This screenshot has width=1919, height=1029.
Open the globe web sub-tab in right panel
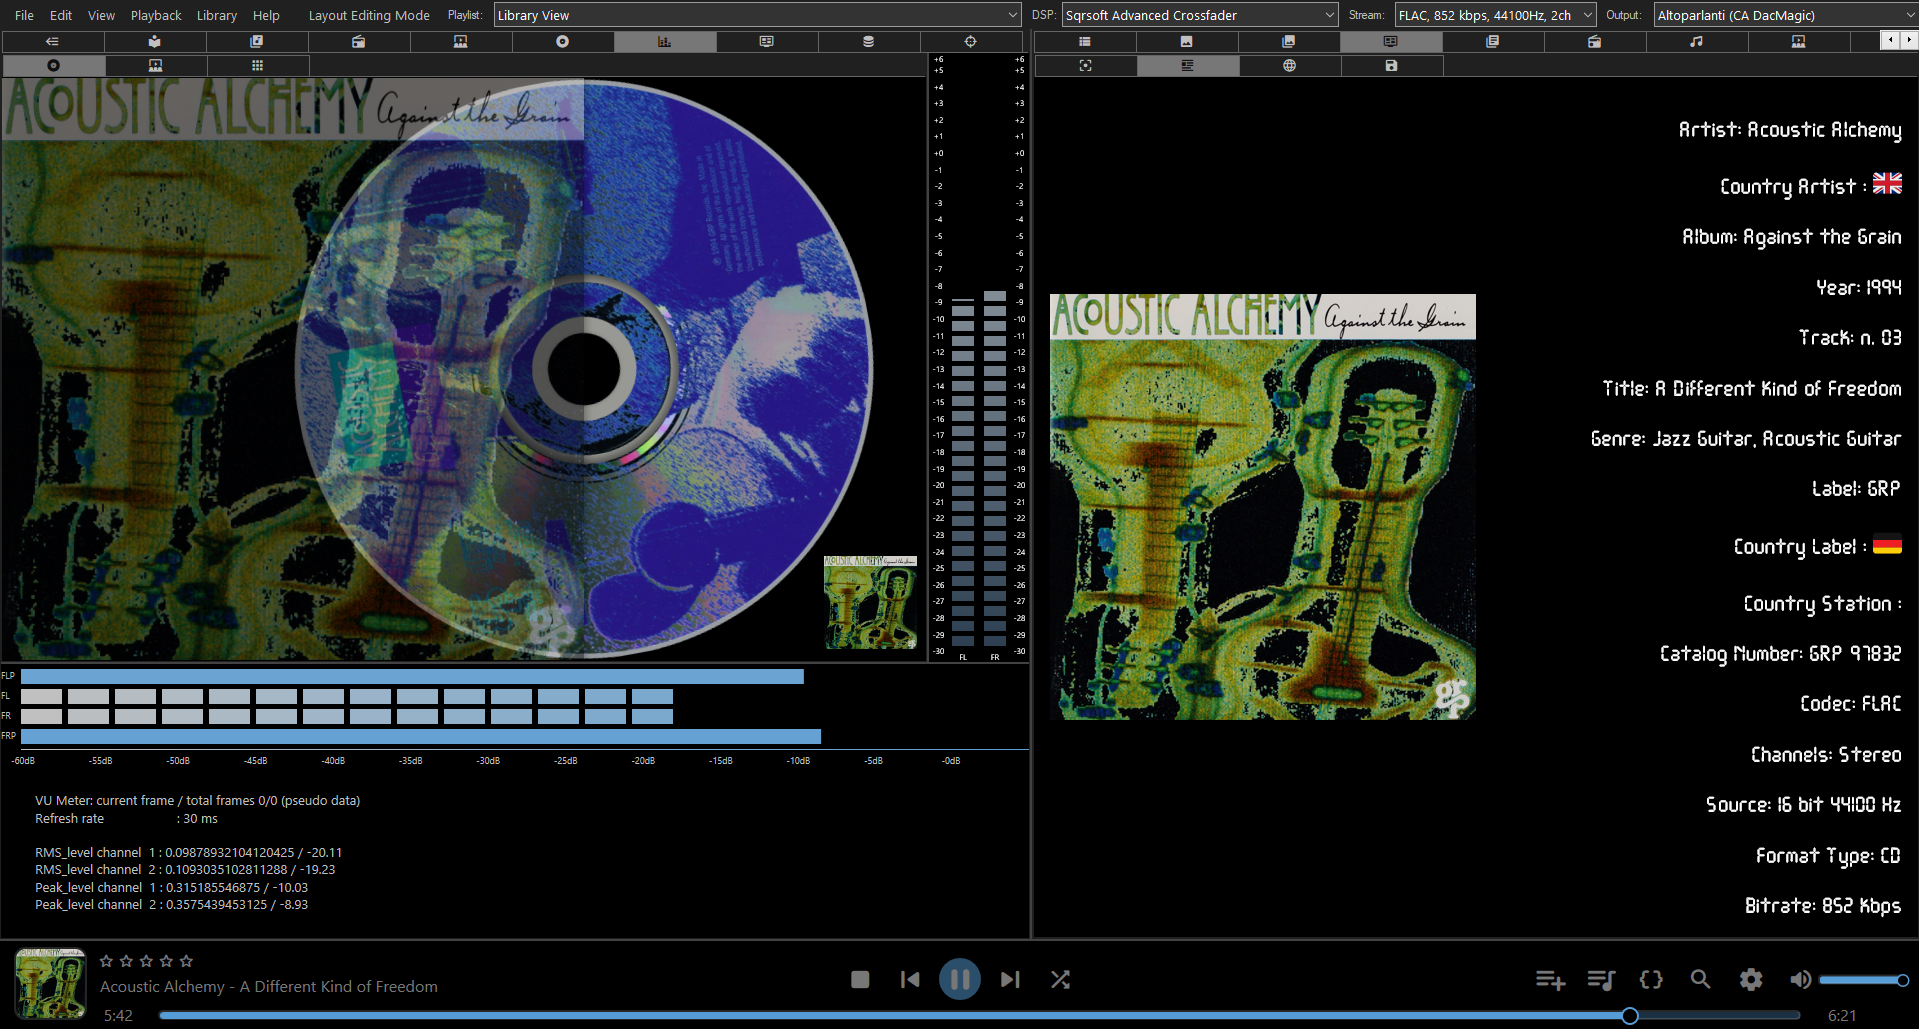(1290, 65)
